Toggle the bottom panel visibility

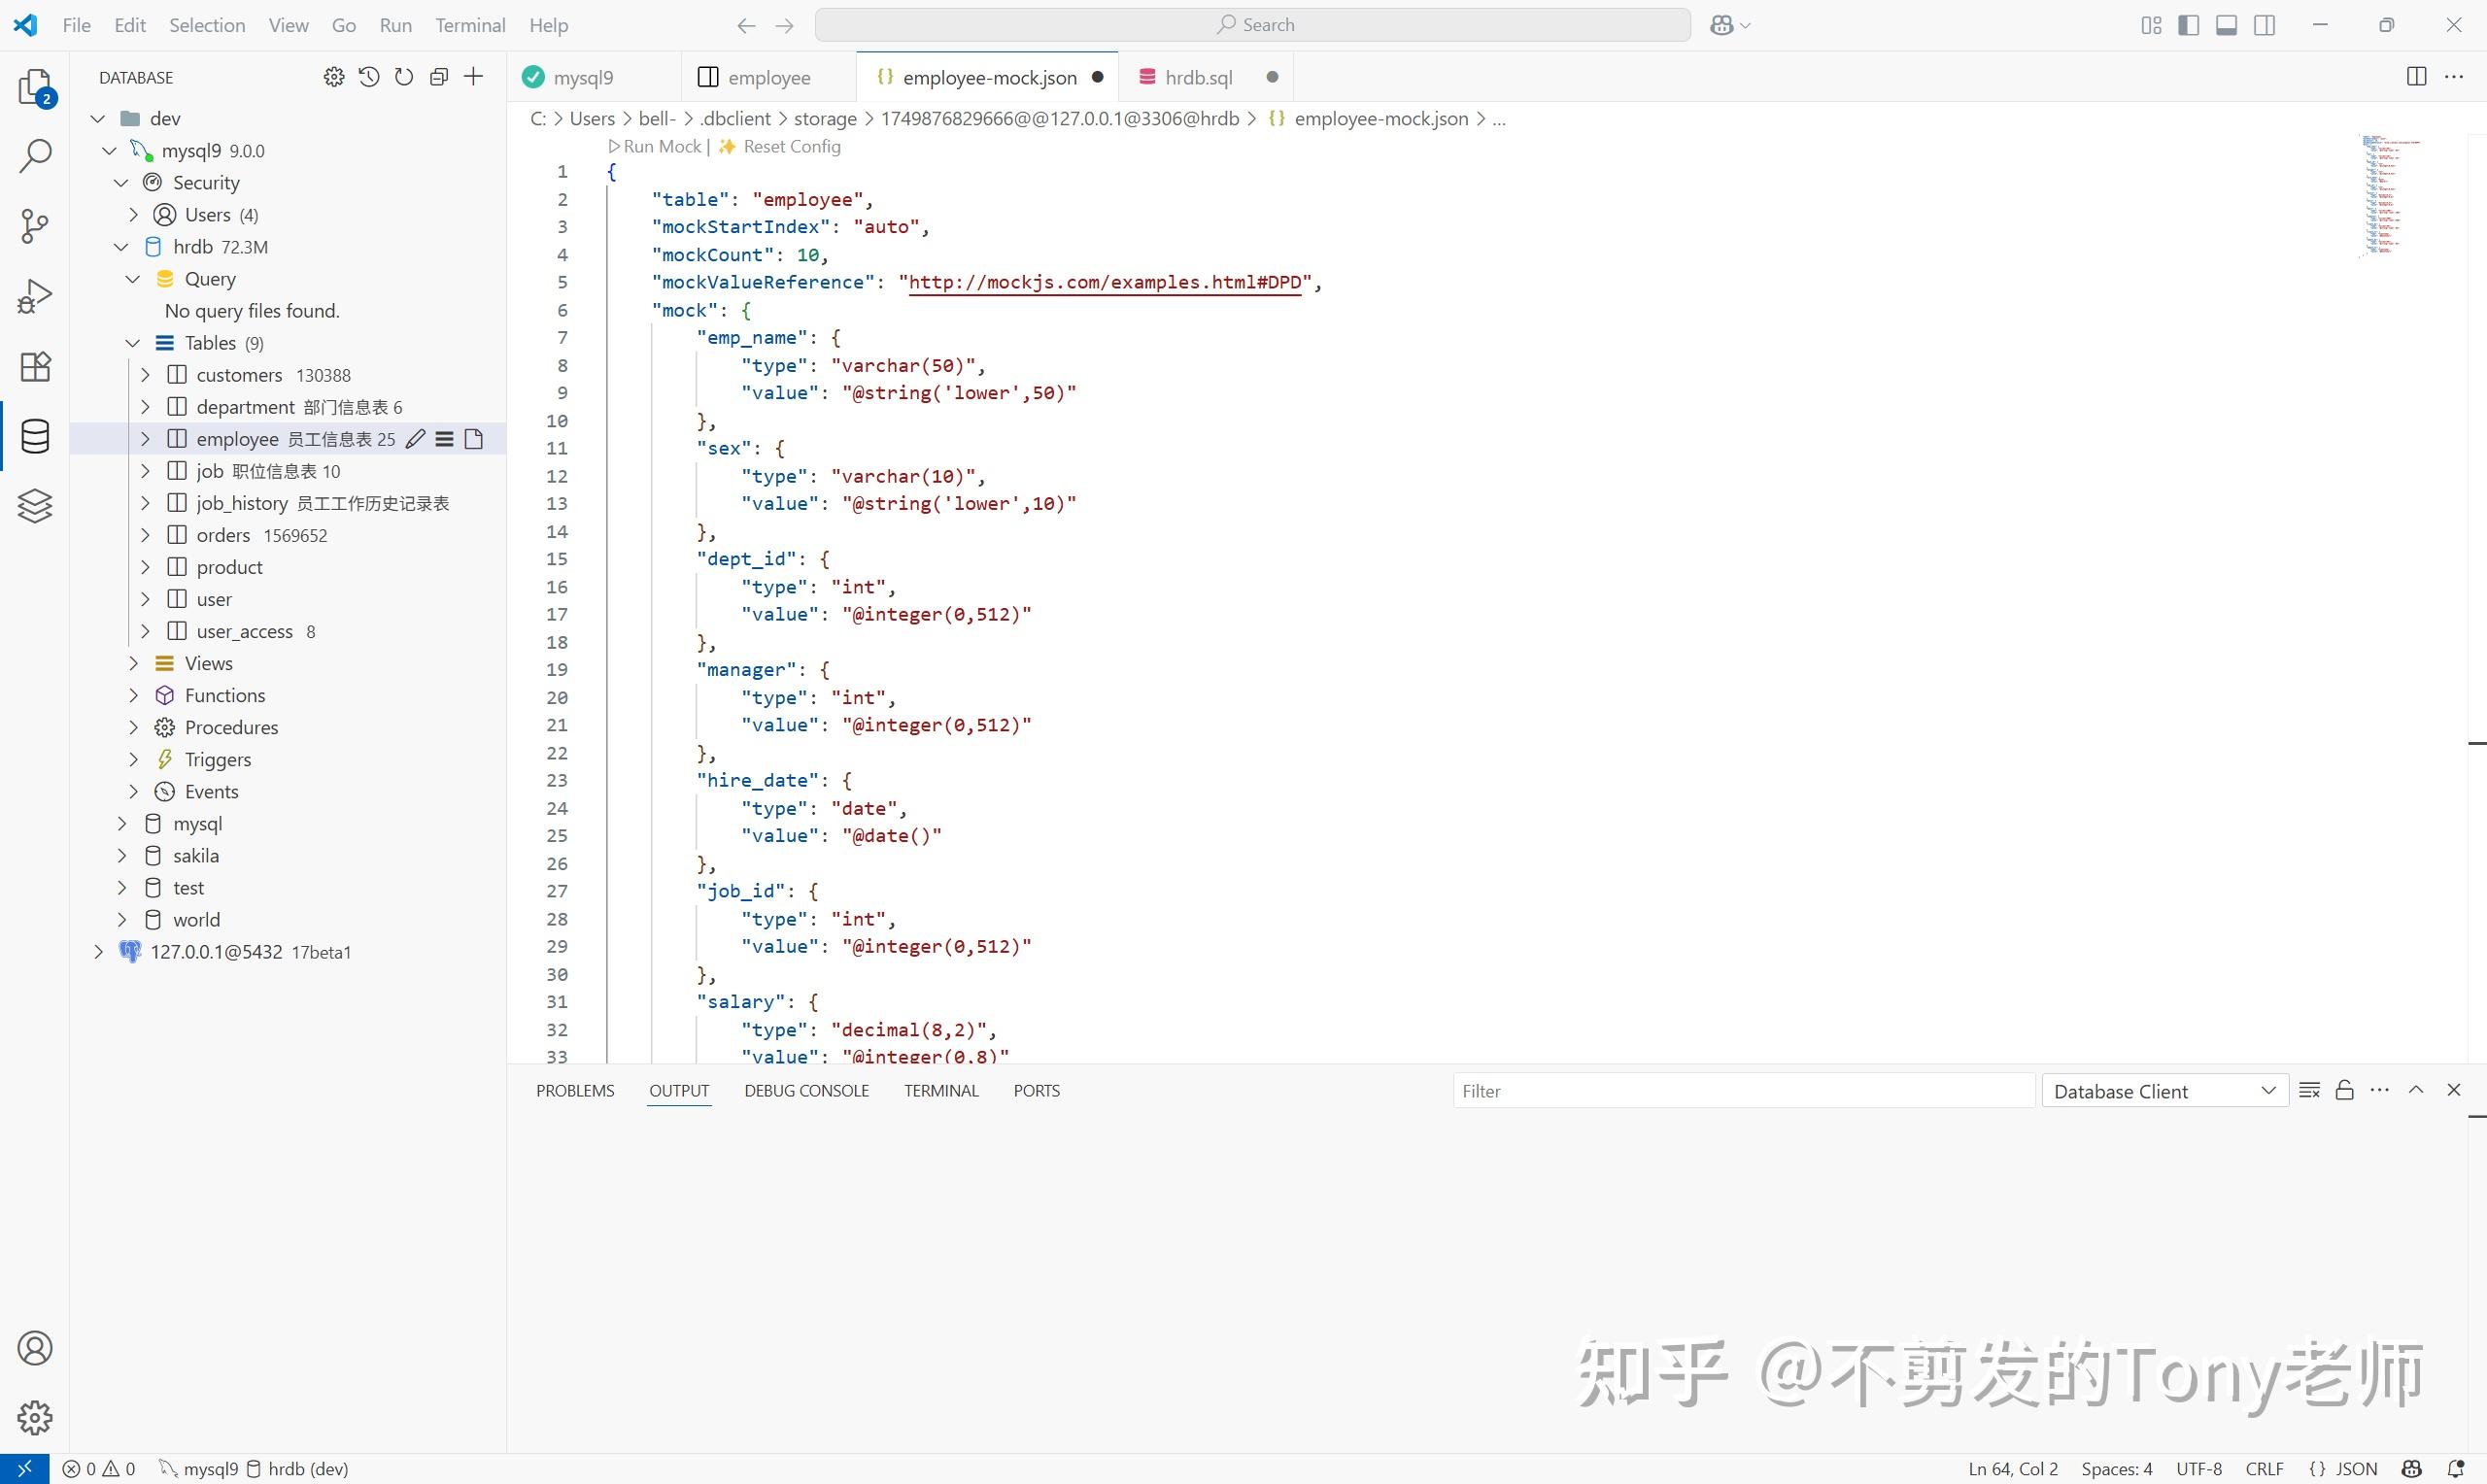coord(2227,24)
